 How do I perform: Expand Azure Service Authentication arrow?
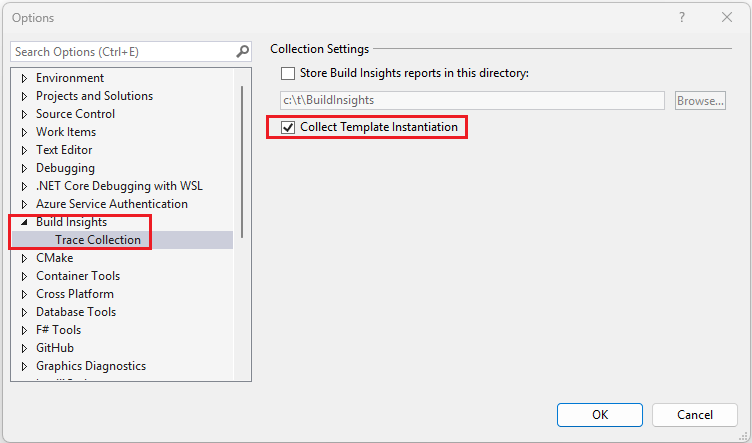pyautogui.click(x=24, y=204)
